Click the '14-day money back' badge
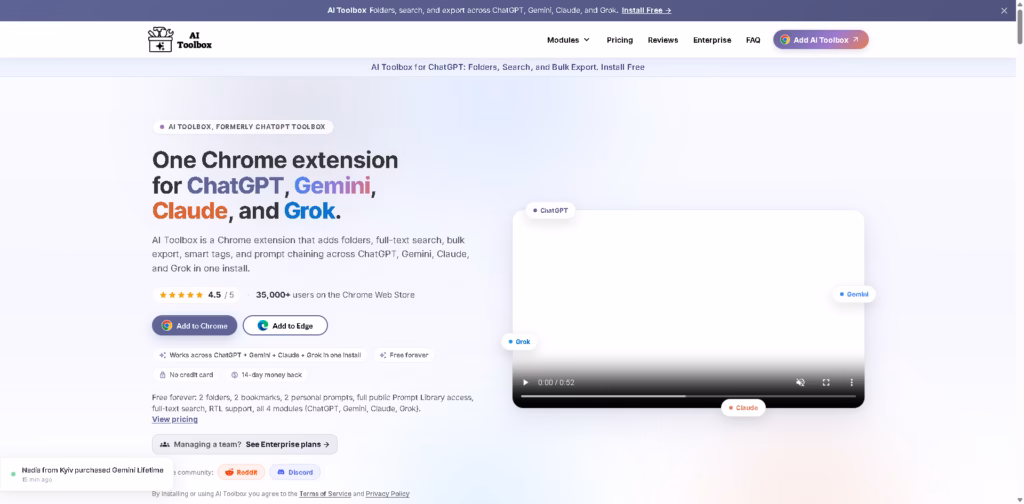Screen dimensions: 1024x504 [266, 375]
